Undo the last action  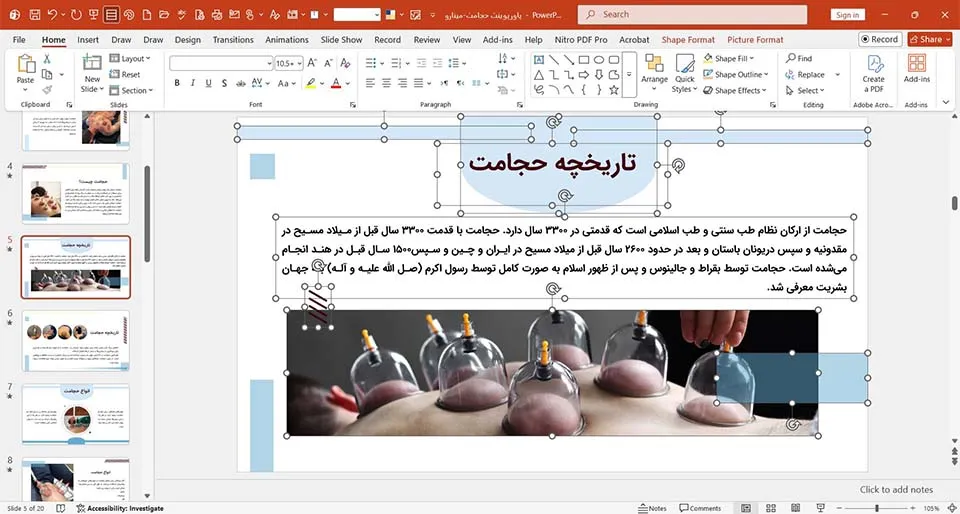(52, 14)
